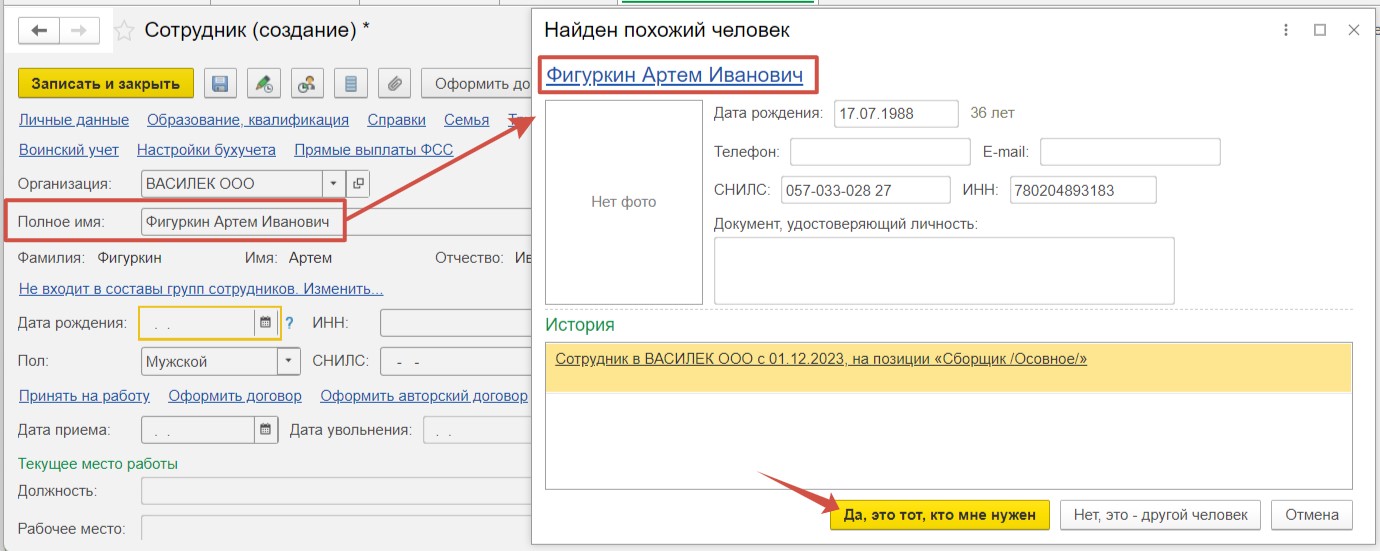The height and width of the screenshot is (551, 1380).
Task: Click Отмена in the dialog
Action: (1312, 515)
